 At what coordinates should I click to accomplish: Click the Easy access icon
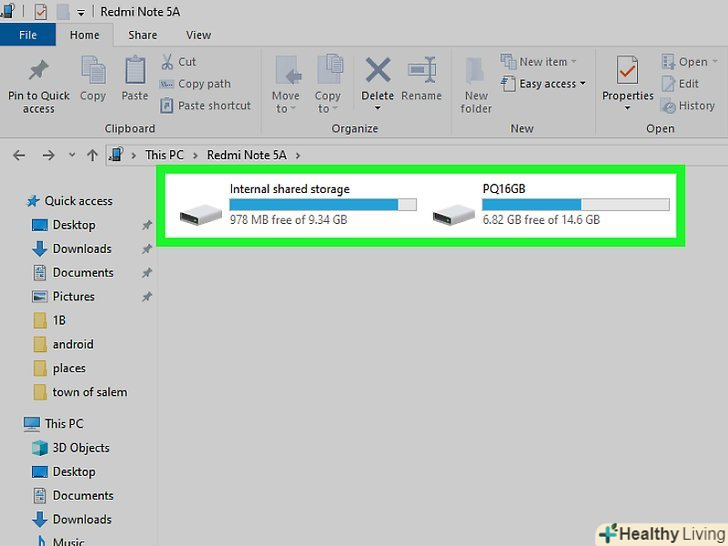(508, 84)
